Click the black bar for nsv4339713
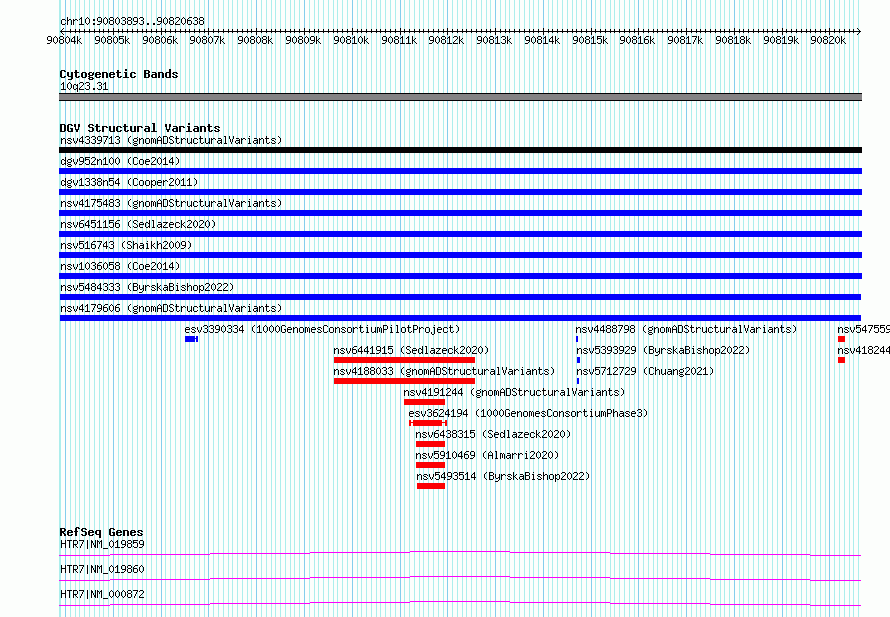Image resolution: width=890 pixels, height=617 pixels. 460,150
